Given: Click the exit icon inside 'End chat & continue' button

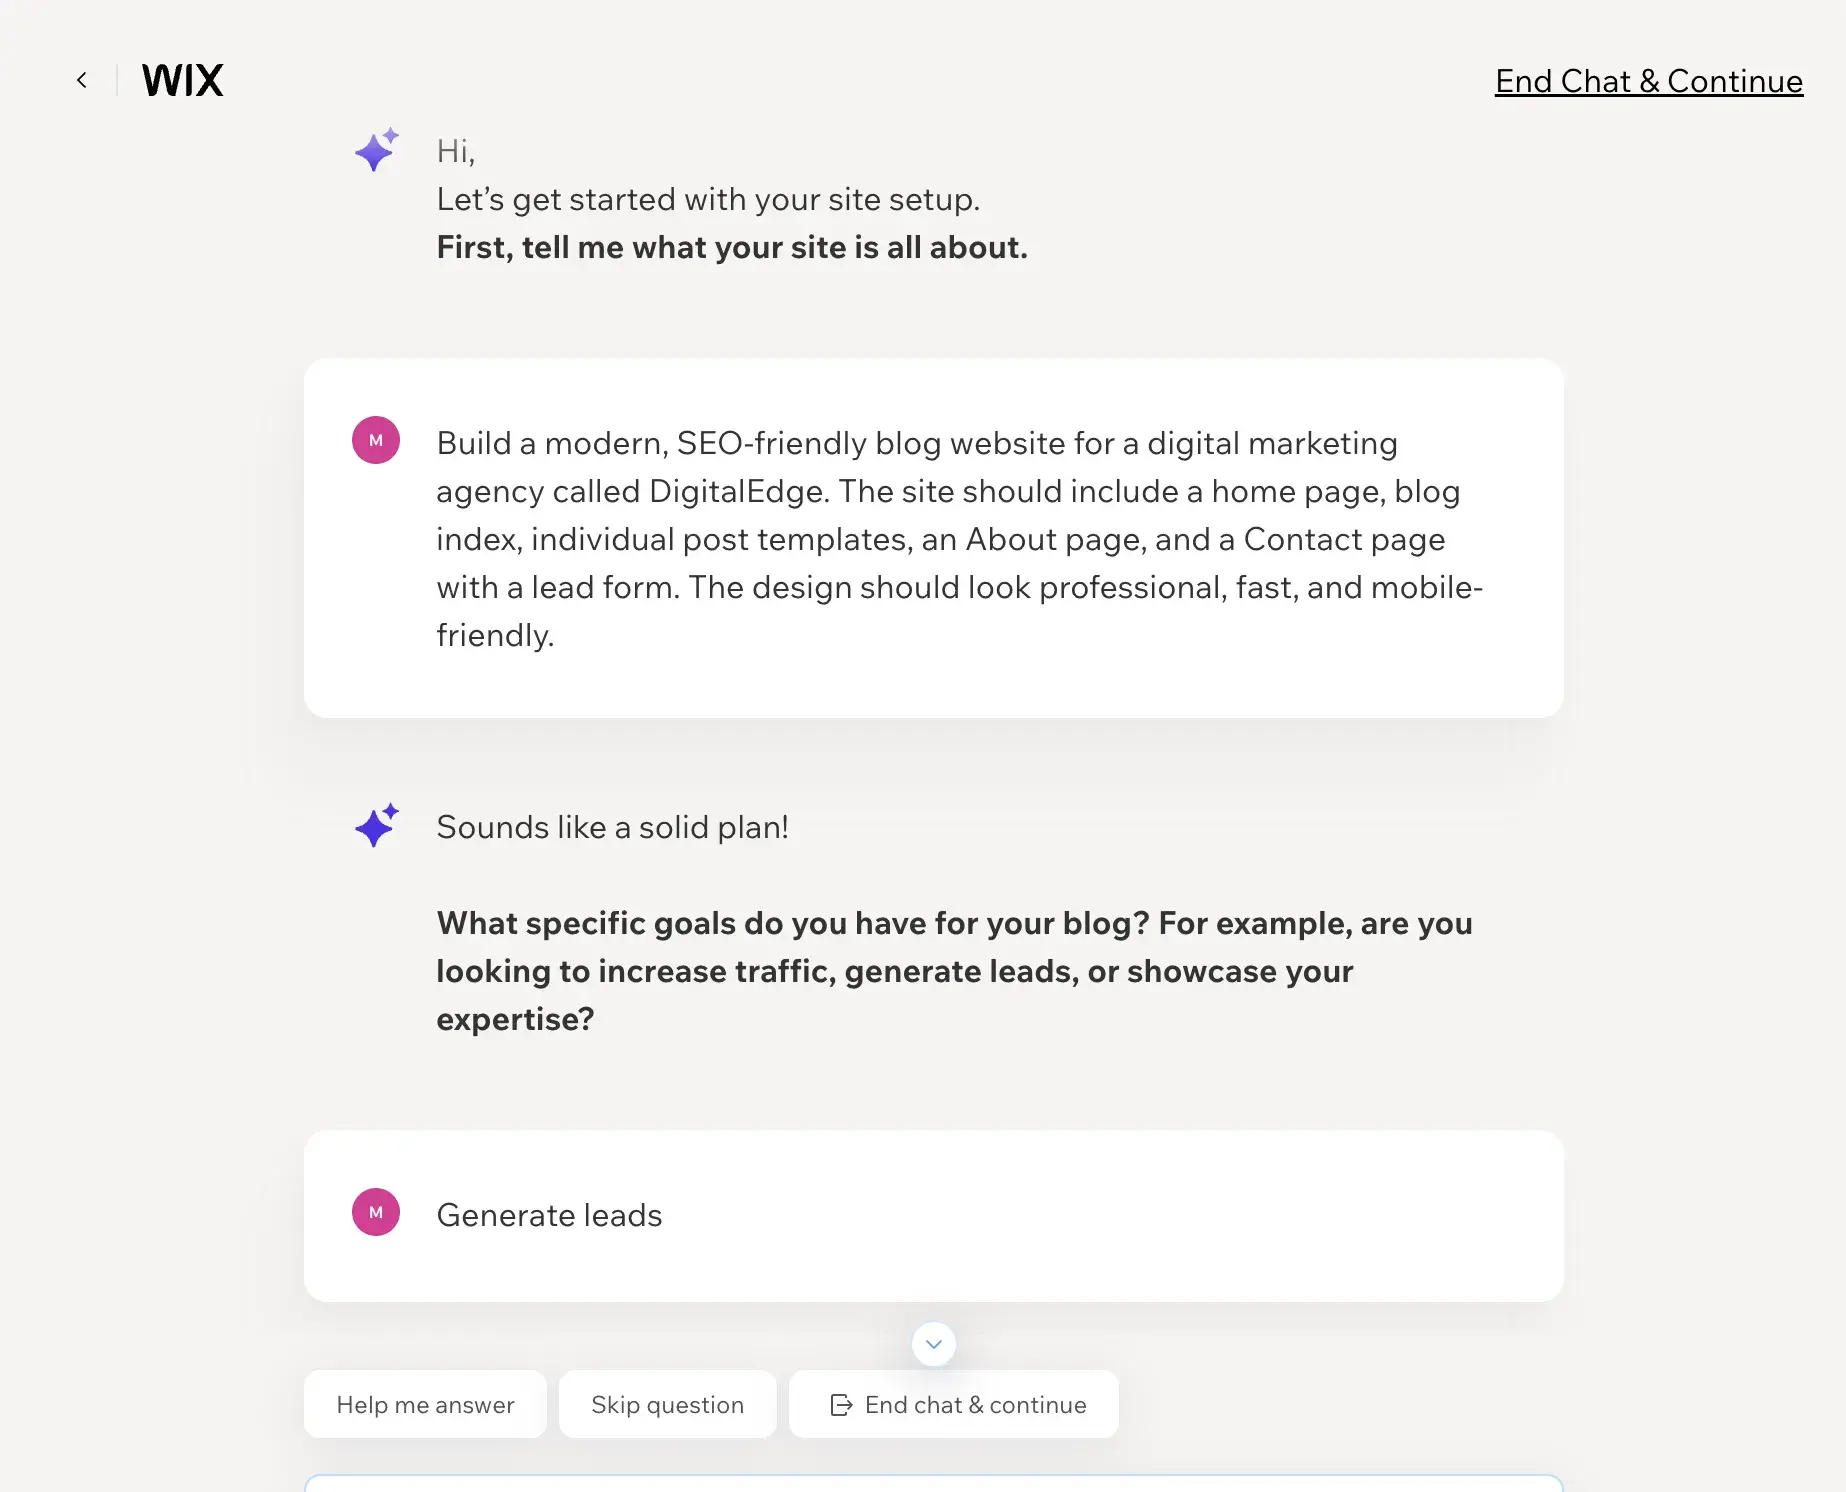Looking at the screenshot, I should [x=839, y=1404].
